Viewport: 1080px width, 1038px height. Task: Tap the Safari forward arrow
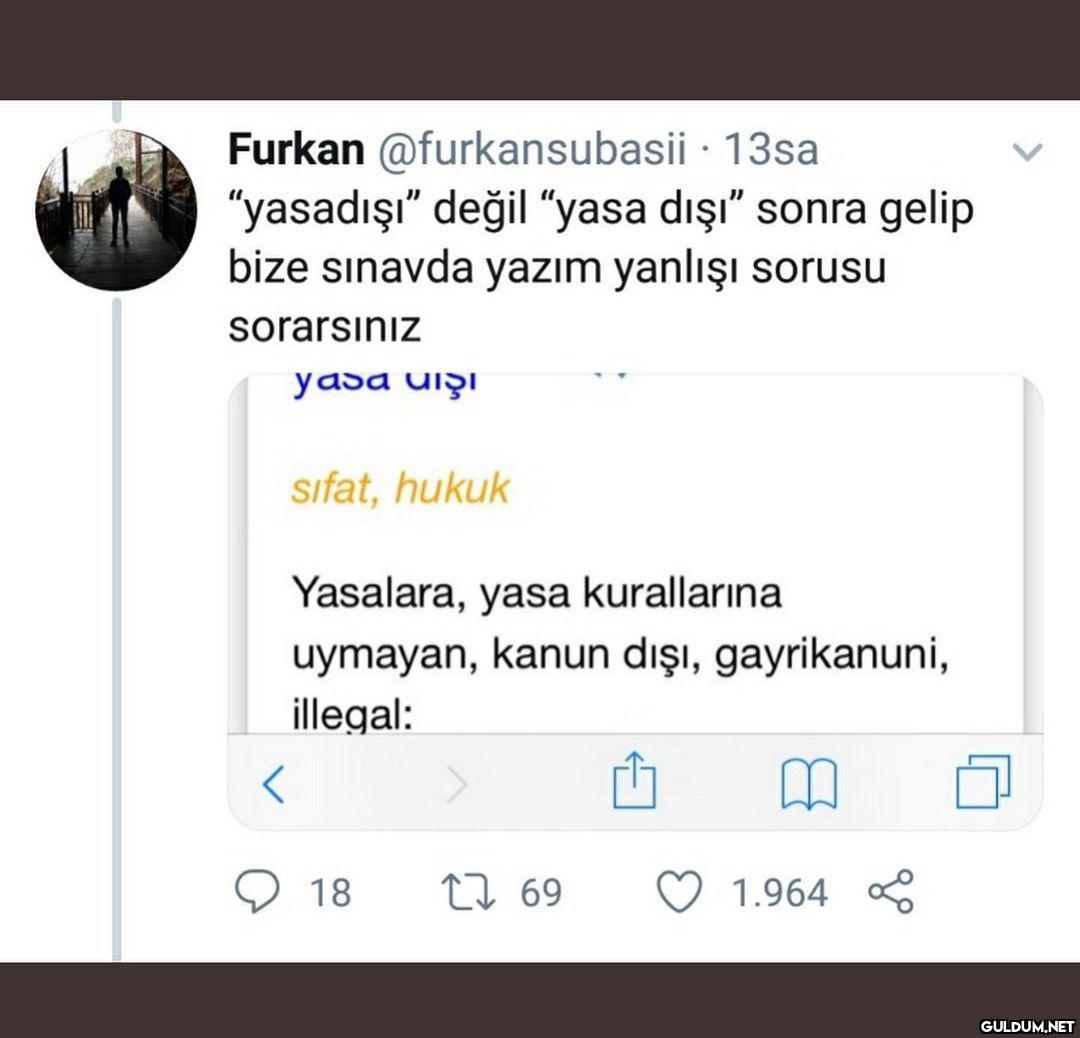[x=456, y=785]
